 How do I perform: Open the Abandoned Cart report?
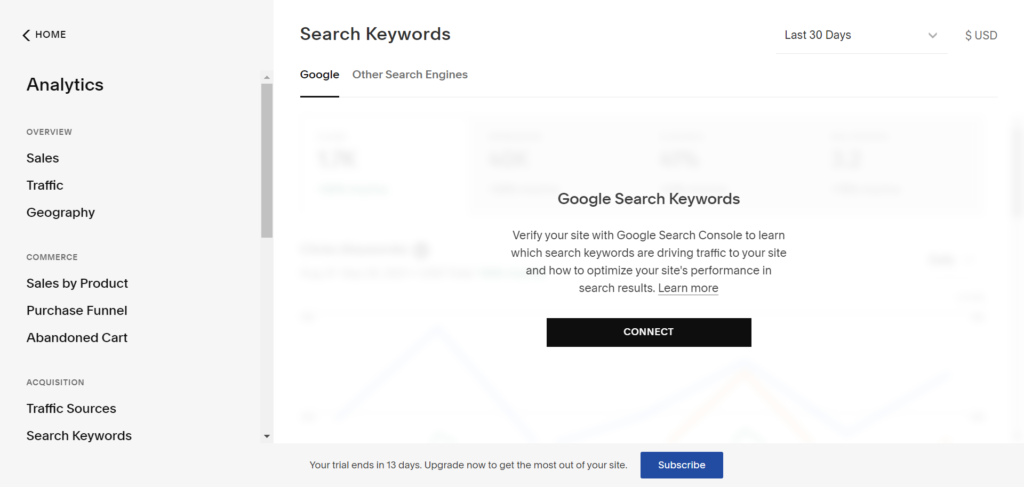(x=77, y=337)
